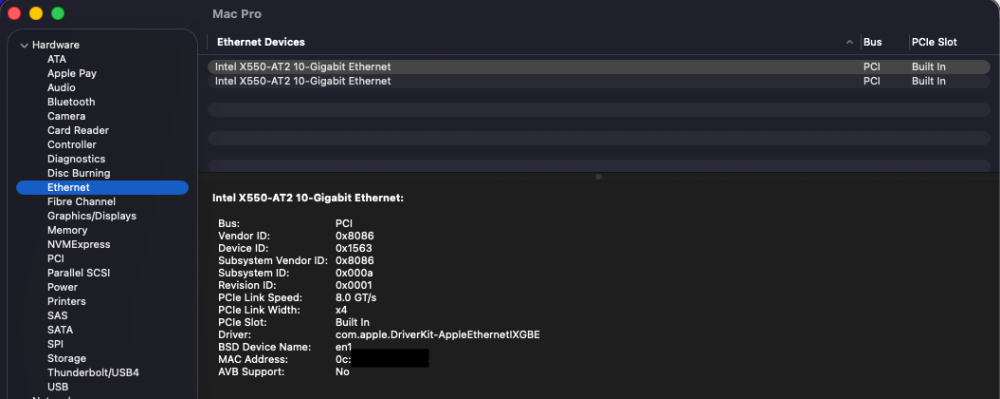Click PCIe Link Width value x4
Image resolution: width=1000 pixels, height=399 pixels.
(x=341, y=310)
